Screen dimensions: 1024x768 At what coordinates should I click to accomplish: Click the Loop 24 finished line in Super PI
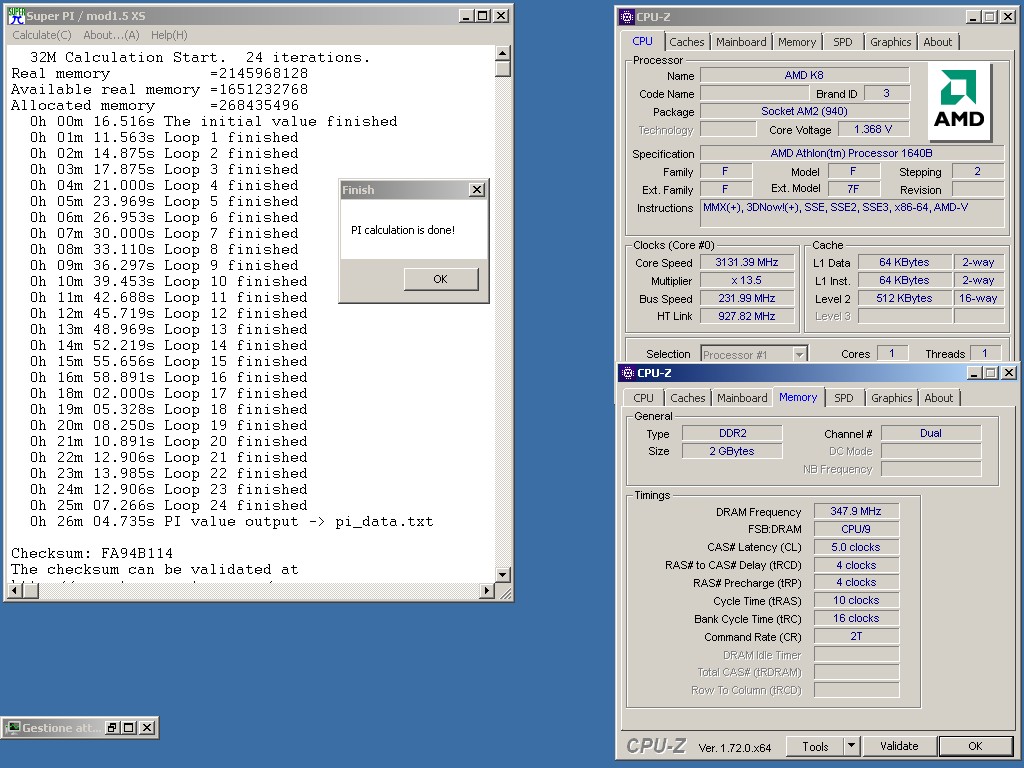click(168, 505)
